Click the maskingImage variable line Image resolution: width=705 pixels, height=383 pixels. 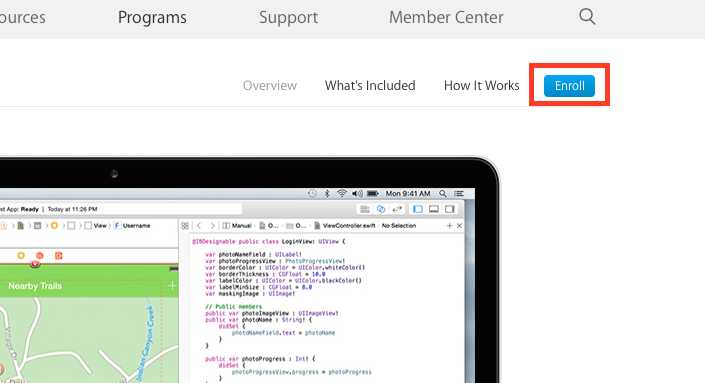click(250, 294)
